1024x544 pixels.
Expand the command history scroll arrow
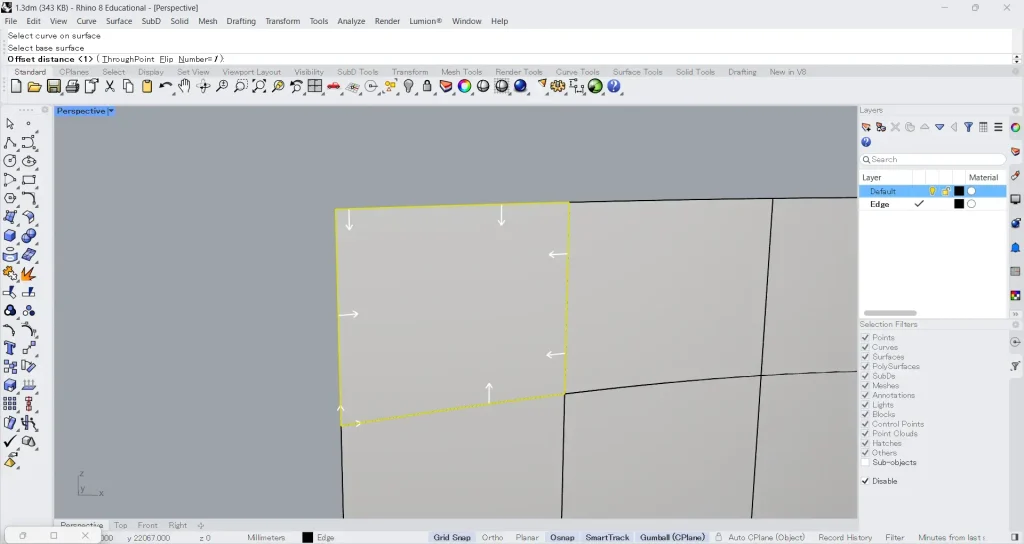click(1016, 59)
